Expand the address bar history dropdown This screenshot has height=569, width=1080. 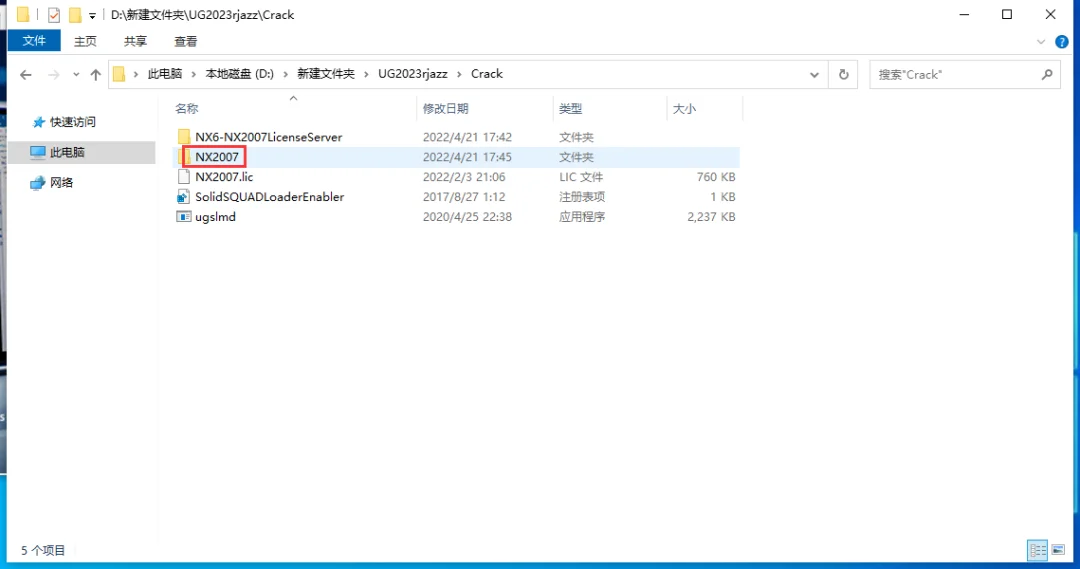pos(814,74)
